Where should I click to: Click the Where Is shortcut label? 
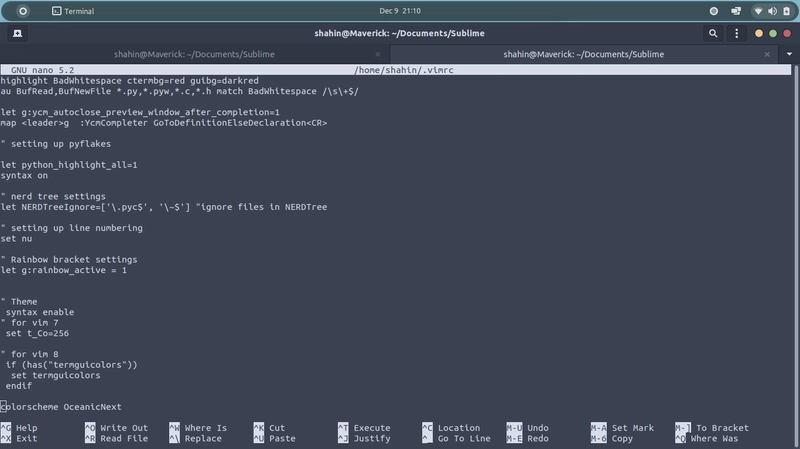(x=205, y=428)
